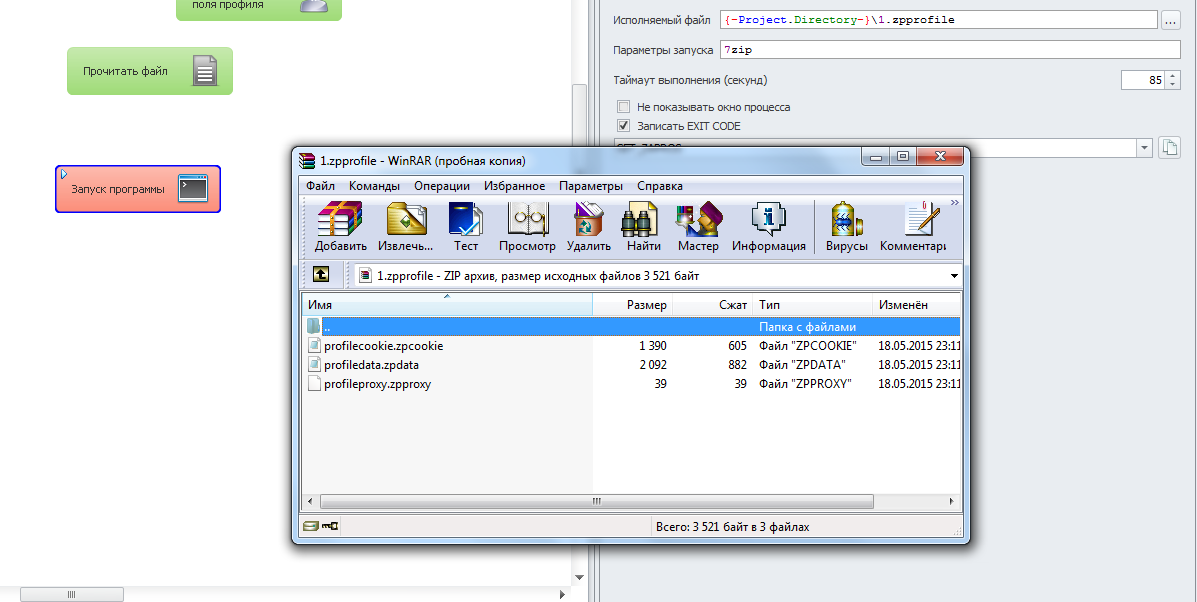The width and height of the screenshot is (1197, 602).
Task: Open the Файл menu in WinRAR
Action: (x=321, y=186)
